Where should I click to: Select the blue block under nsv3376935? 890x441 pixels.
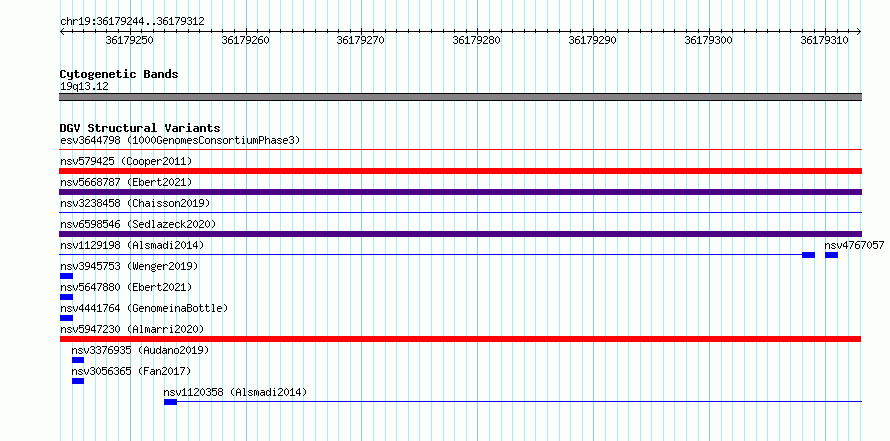[x=78, y=360]
